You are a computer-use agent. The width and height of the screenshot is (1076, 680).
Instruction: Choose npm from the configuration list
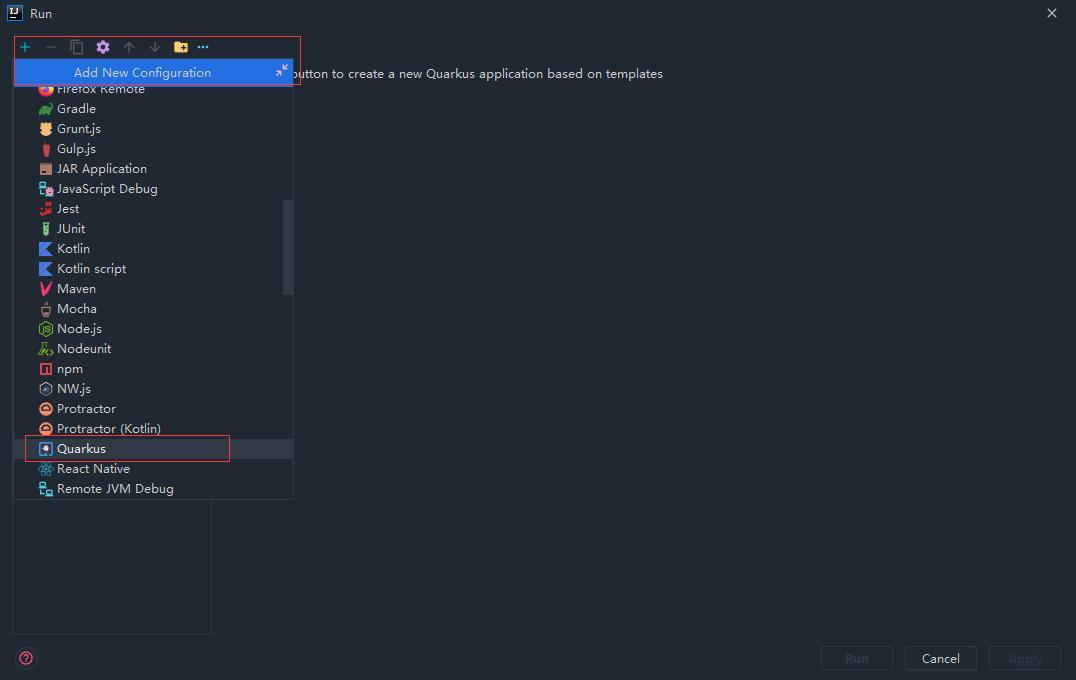pos(154,368)
